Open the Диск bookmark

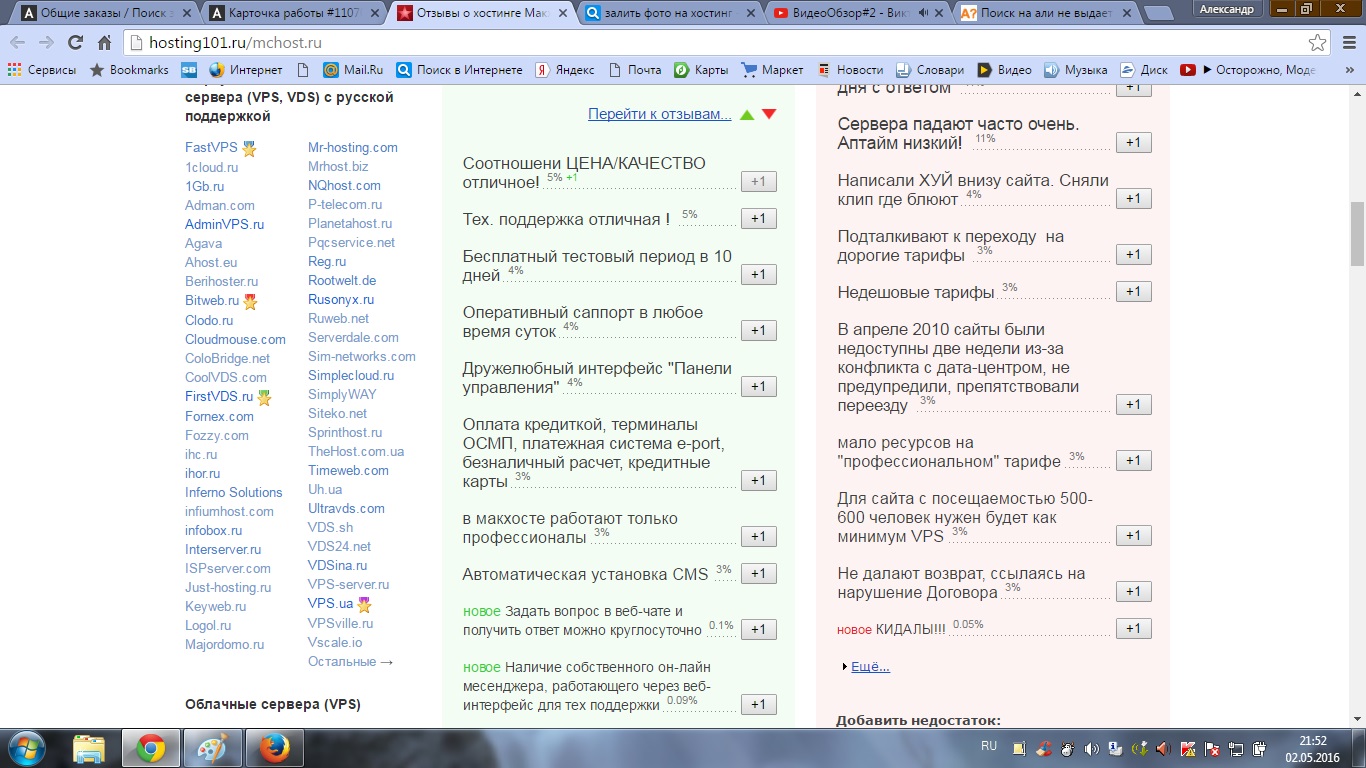[1144, 70]
